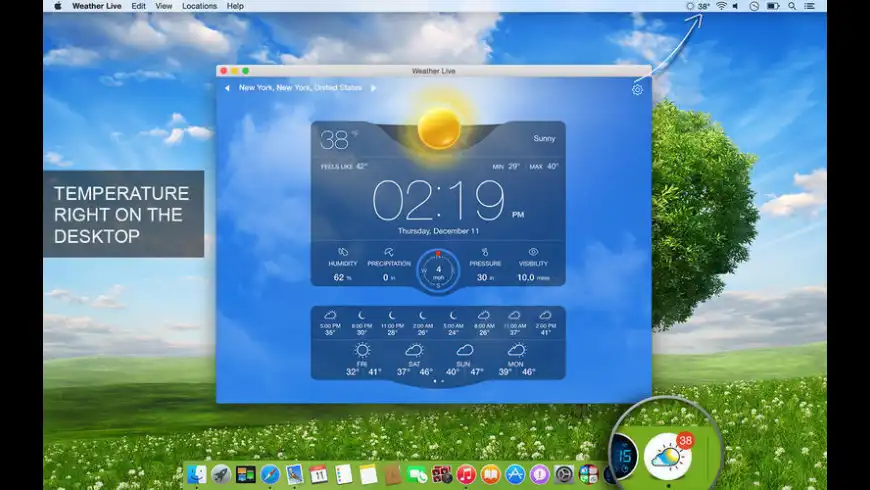Switch to the first forecast page dot

tap(434, 381)
